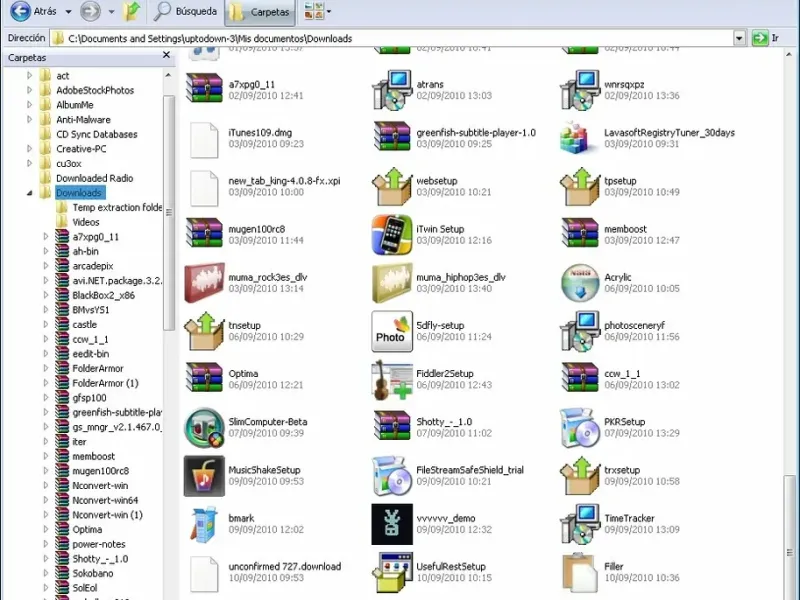Expand the Anti-Malware tree node
The image size is (800, 600).
point(29,119)
